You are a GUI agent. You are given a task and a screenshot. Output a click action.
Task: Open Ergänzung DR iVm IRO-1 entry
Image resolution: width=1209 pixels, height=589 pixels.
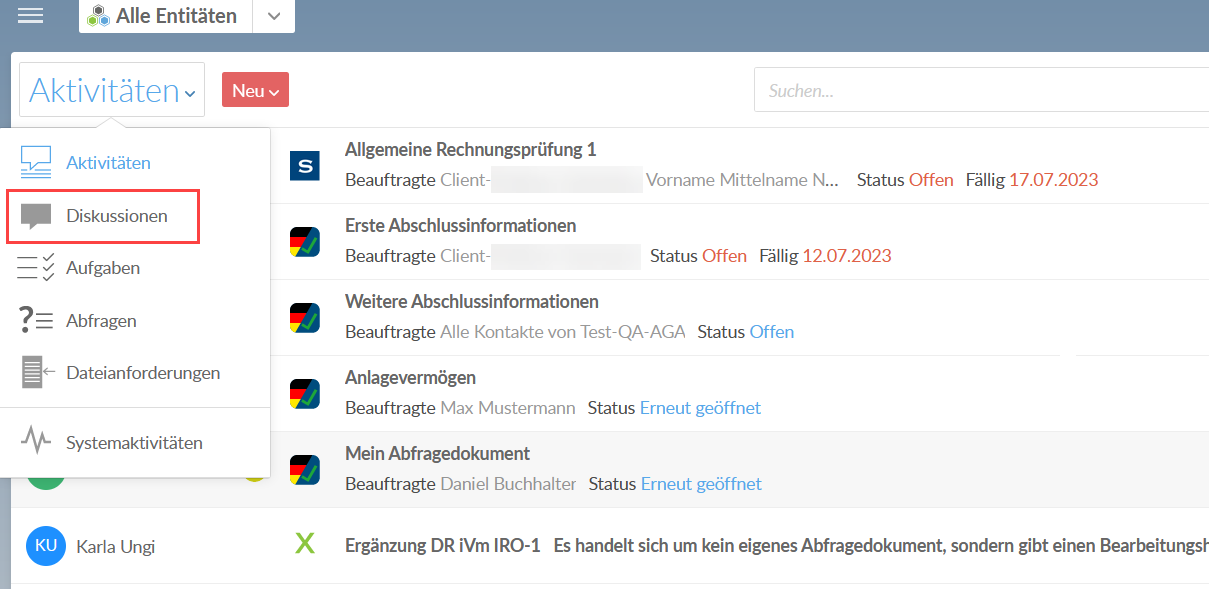point(442,546)
